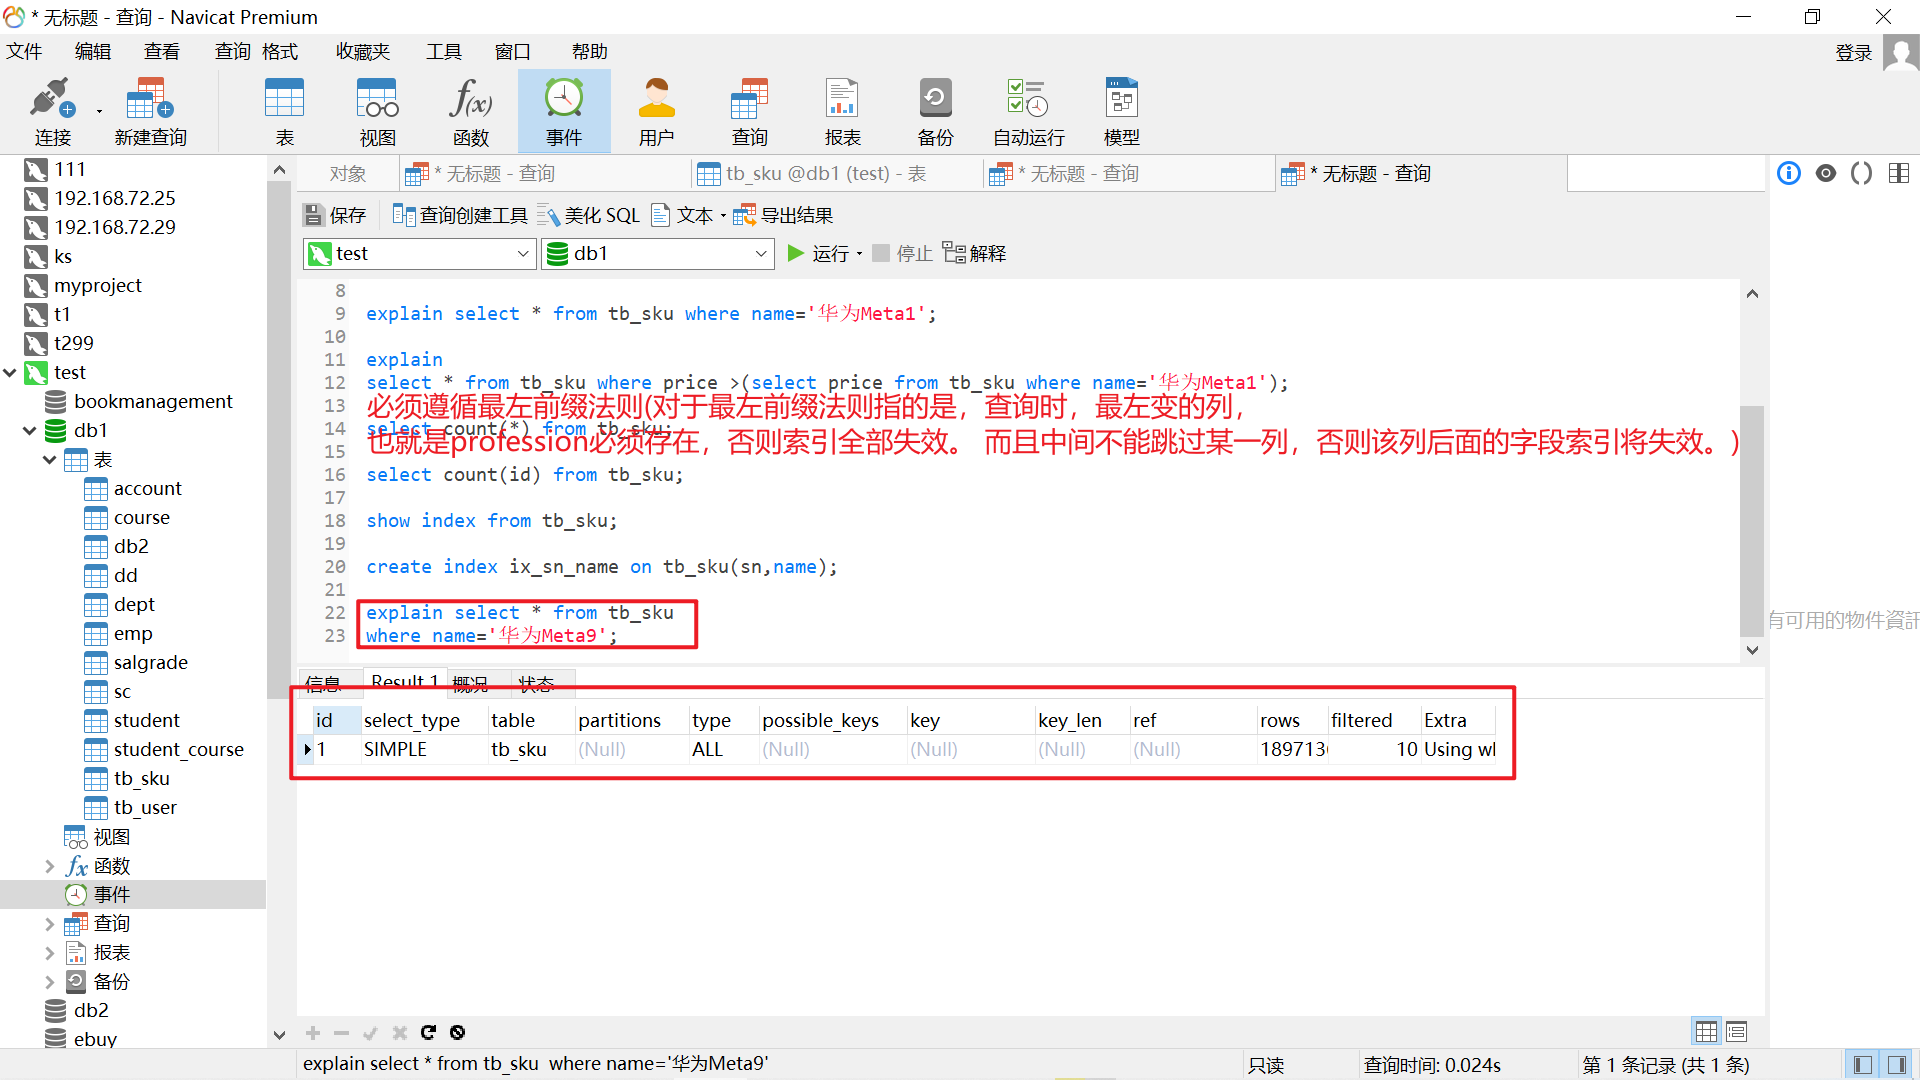Viewport: 1920px width, 1080px height.
Task: Switch results to form view
Action: [1736, 1031]
